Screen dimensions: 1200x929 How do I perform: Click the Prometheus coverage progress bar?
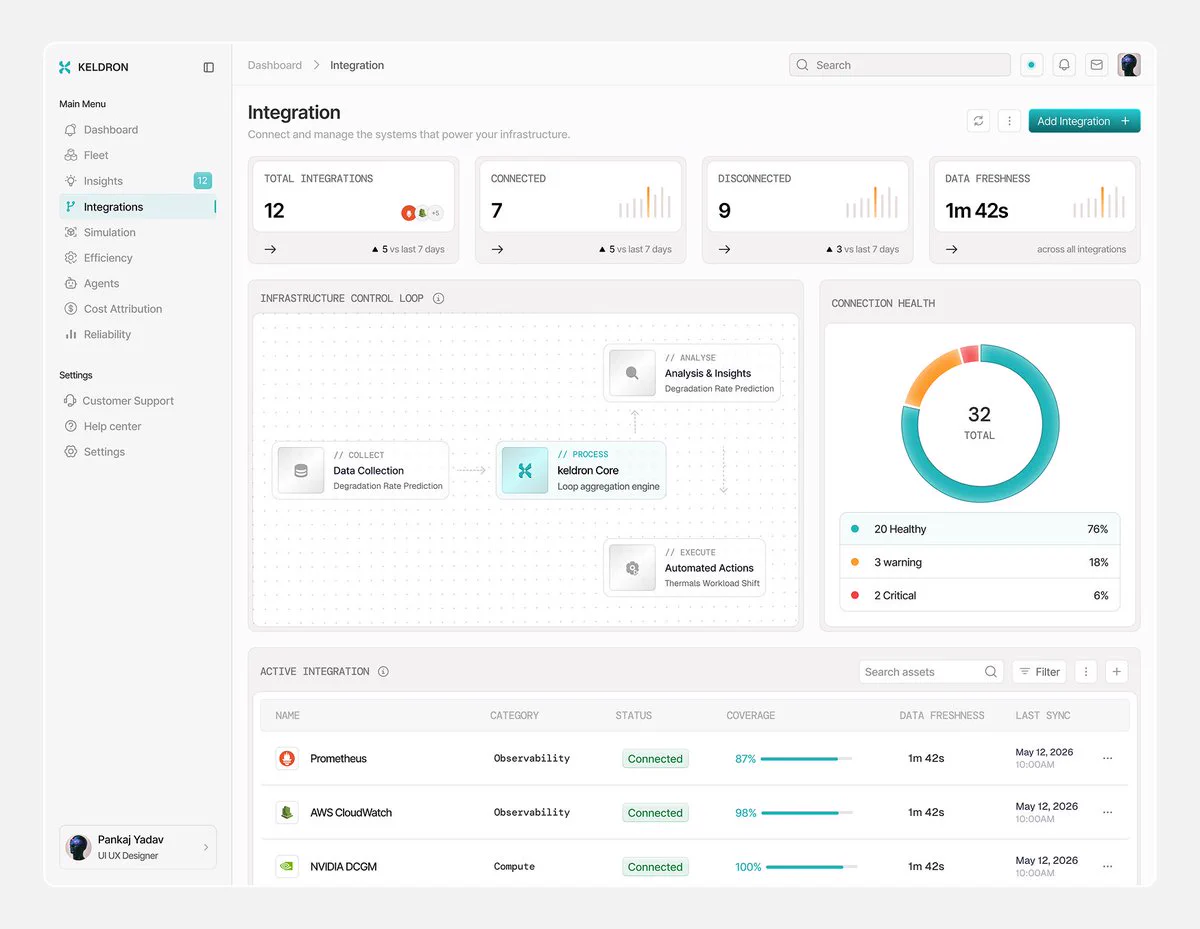click(806, 759)
